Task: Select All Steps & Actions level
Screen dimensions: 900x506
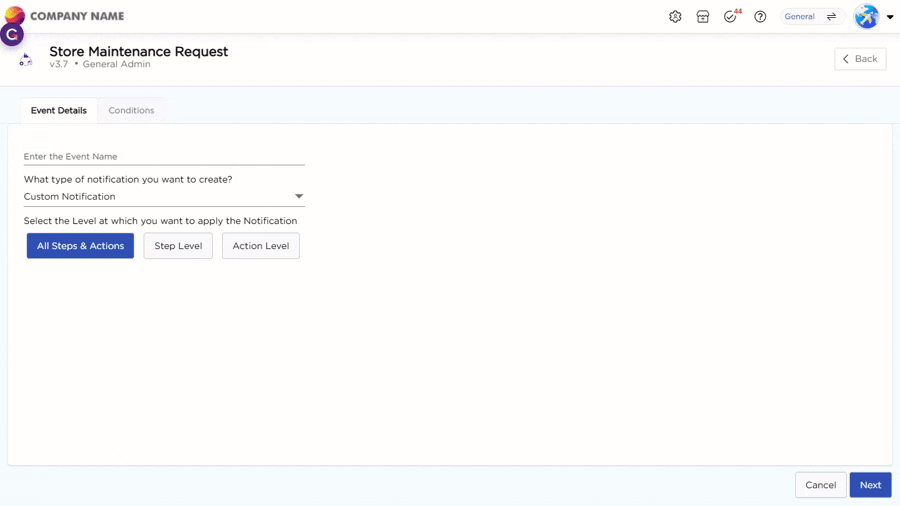Action: (80, 246)
